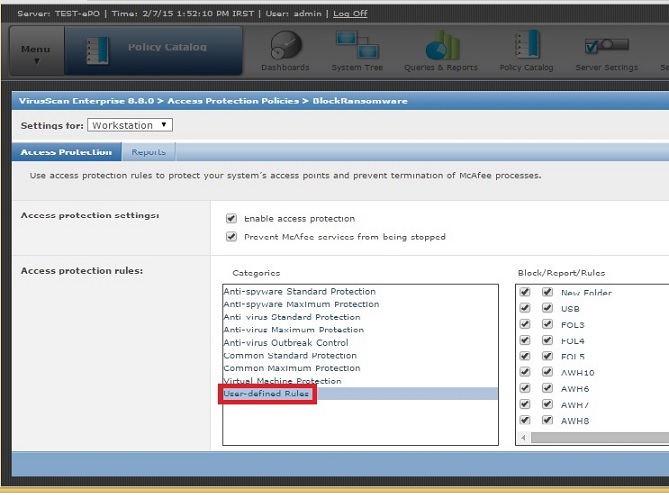Open the Menu dropdown button
Screen dimensions: 669x495
coord(35,52)
